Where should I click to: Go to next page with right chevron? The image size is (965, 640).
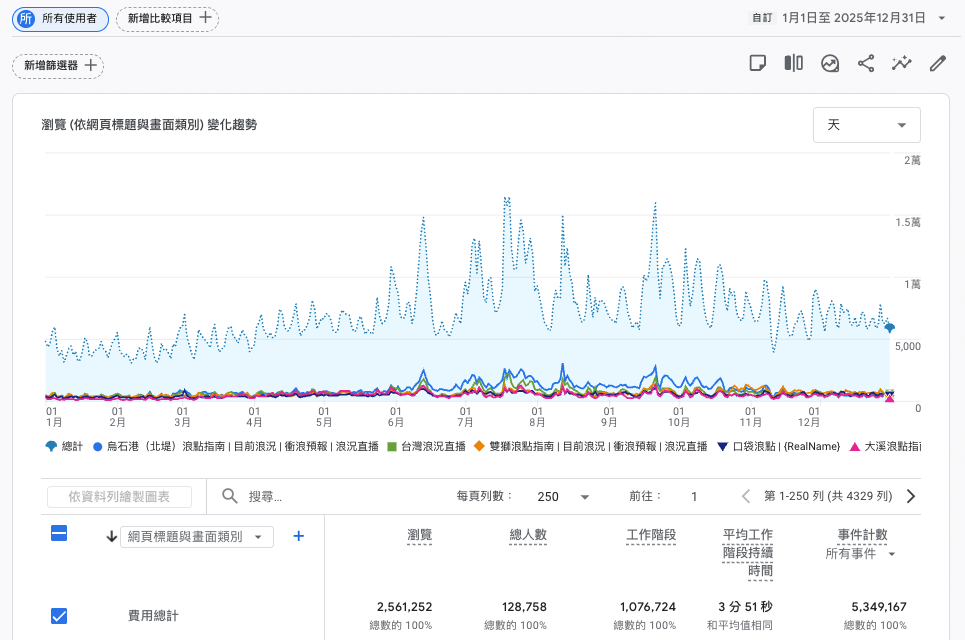point(910,495)
